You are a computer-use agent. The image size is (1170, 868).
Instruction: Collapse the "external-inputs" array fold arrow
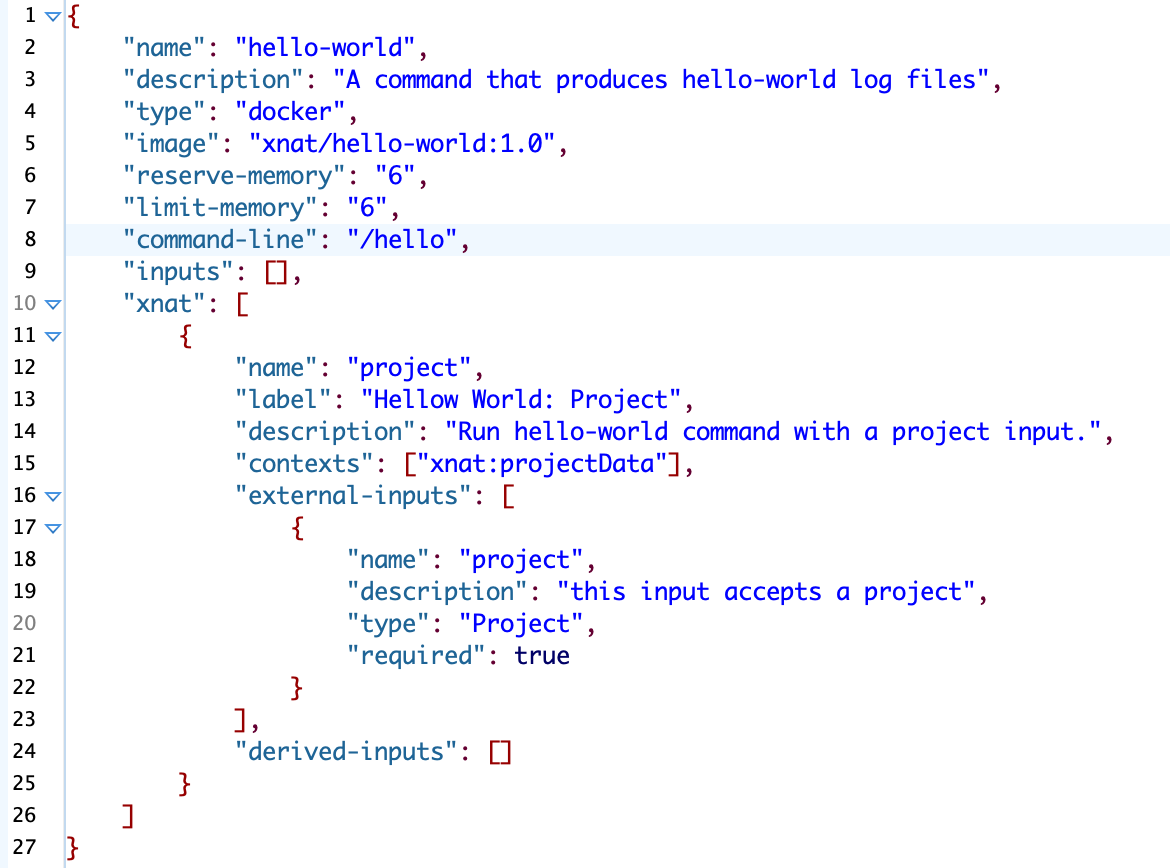tap(52, 496)
